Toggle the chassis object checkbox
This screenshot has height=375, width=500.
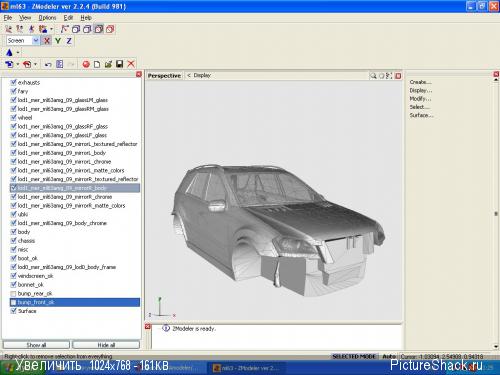click(13, 240)
